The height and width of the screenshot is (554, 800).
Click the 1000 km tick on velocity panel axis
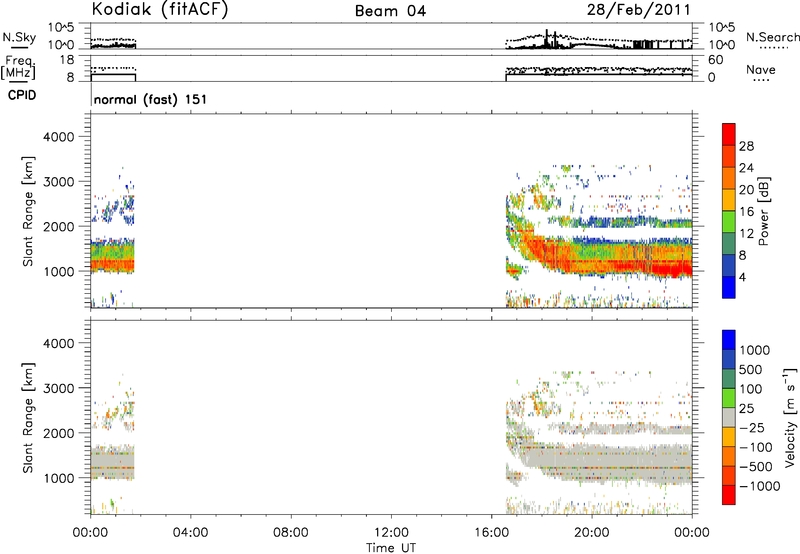click(59, 478)
